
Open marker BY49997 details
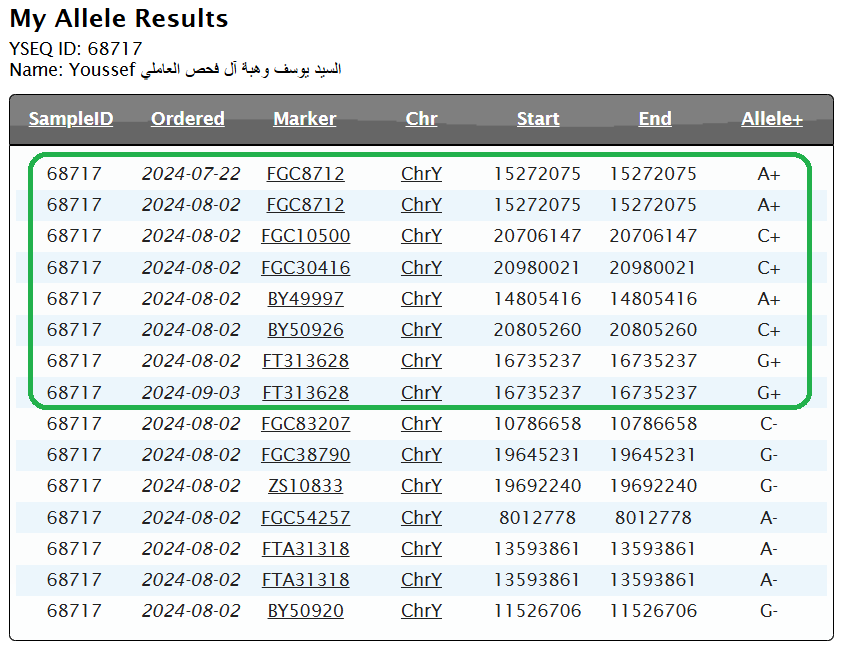coord(305,299)
